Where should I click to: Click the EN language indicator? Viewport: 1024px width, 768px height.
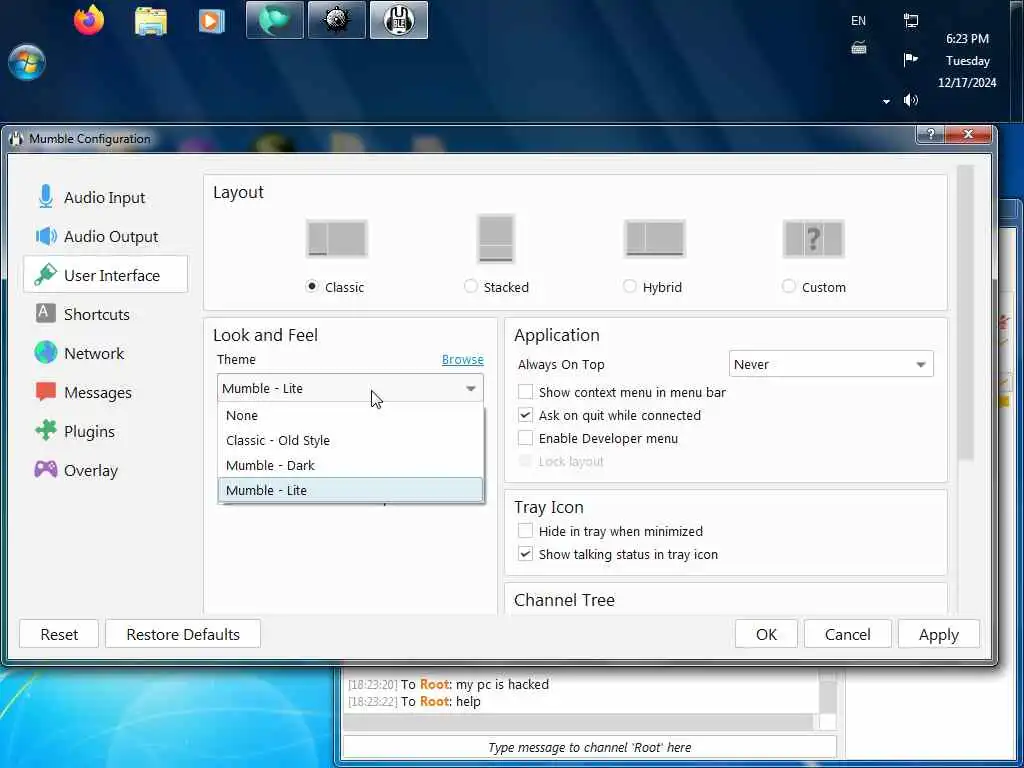pos(858,21)
